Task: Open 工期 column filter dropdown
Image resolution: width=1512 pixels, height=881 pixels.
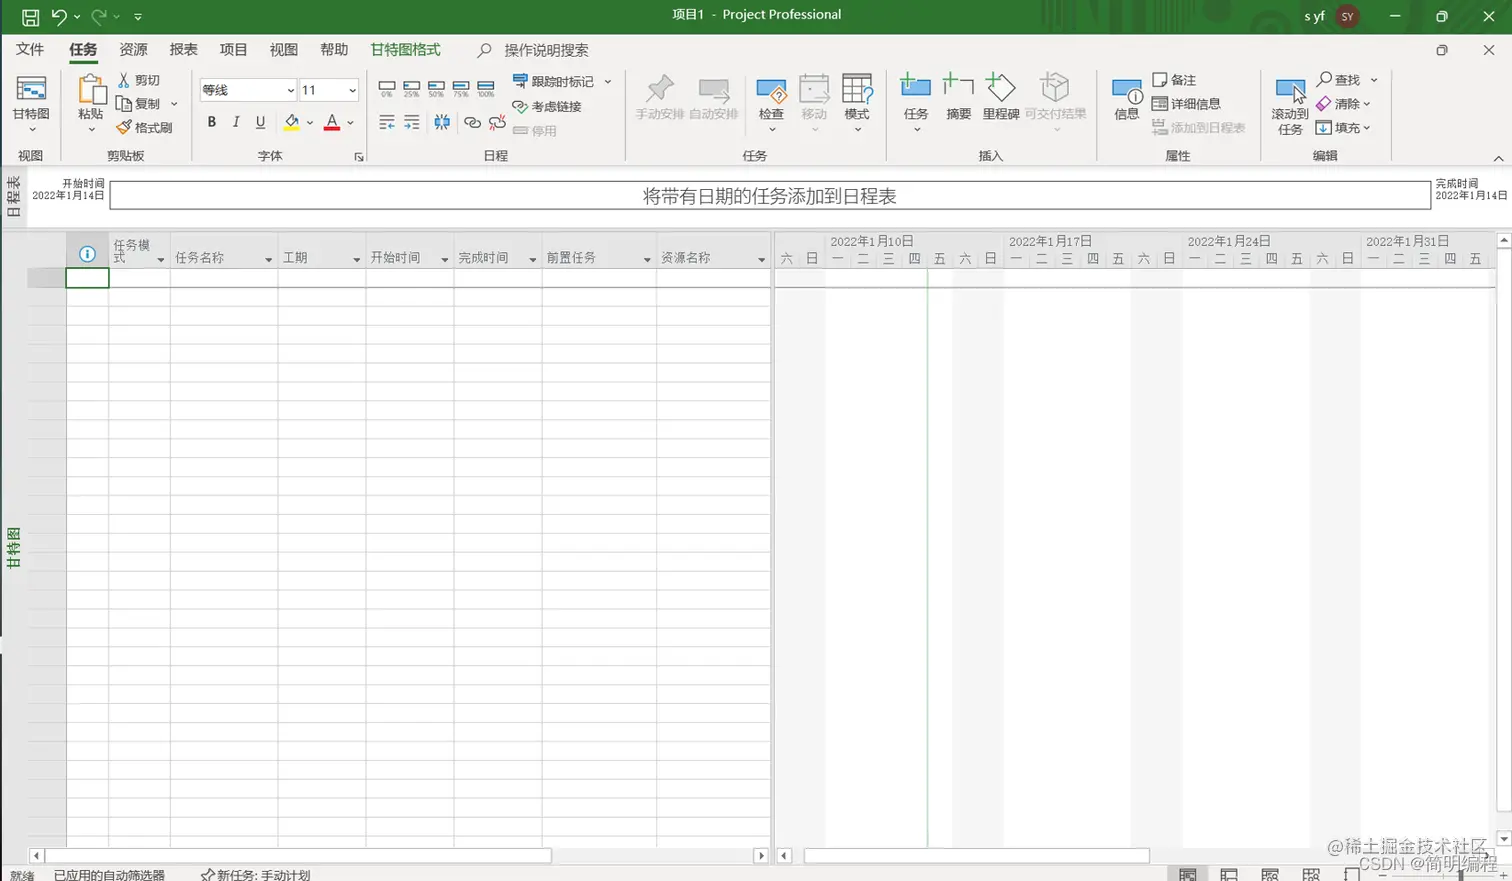Action: [x=356, y=260]
